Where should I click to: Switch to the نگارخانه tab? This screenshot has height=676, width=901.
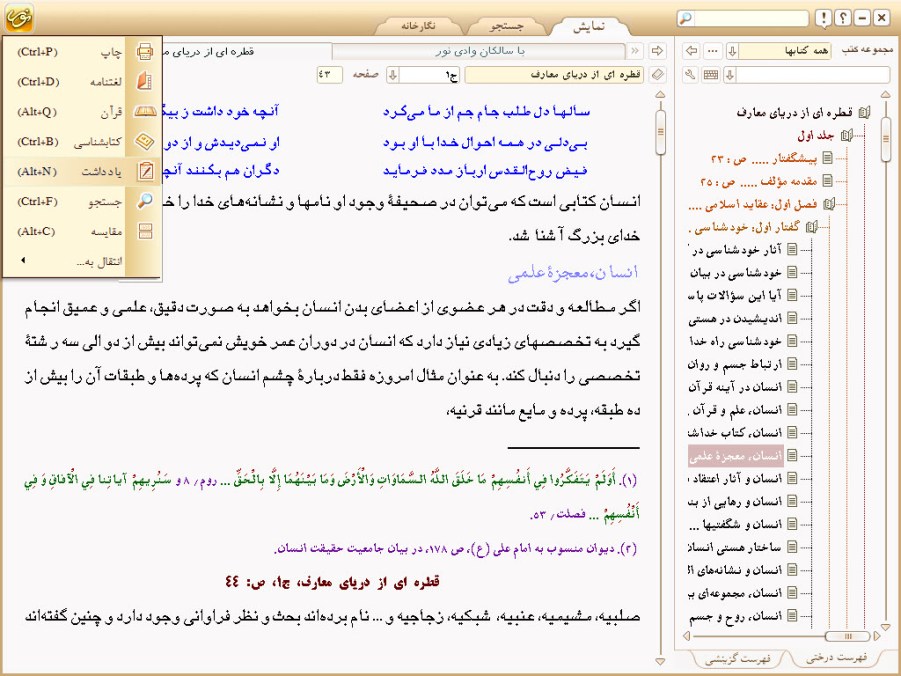pyautogui.click(x=418, y=26)
